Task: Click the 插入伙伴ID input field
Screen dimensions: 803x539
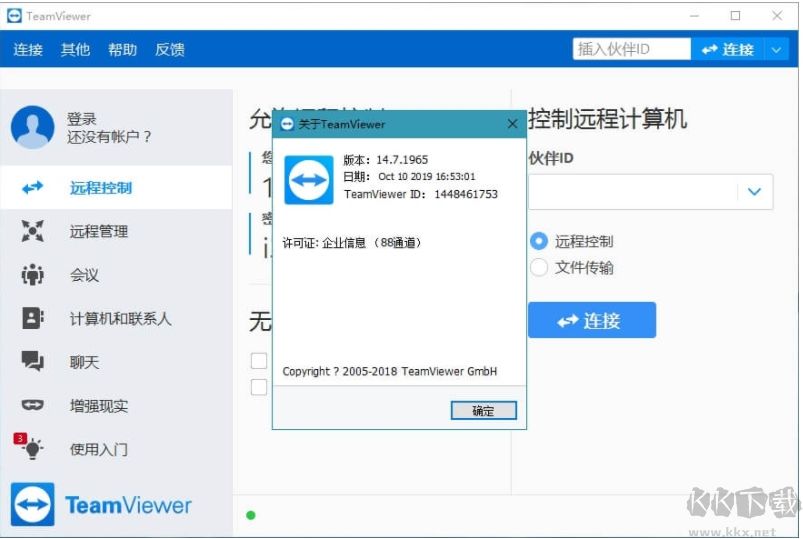Action: (631, 49)
